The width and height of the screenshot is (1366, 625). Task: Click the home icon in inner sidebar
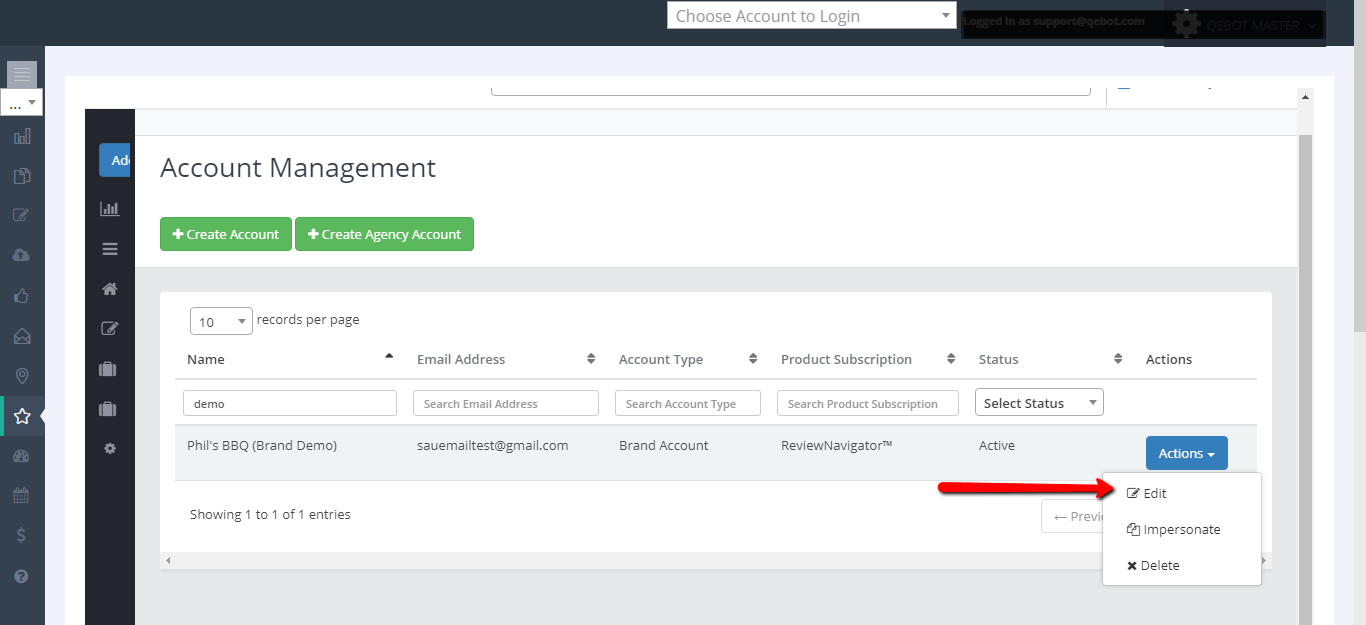[x=110, y=289]
